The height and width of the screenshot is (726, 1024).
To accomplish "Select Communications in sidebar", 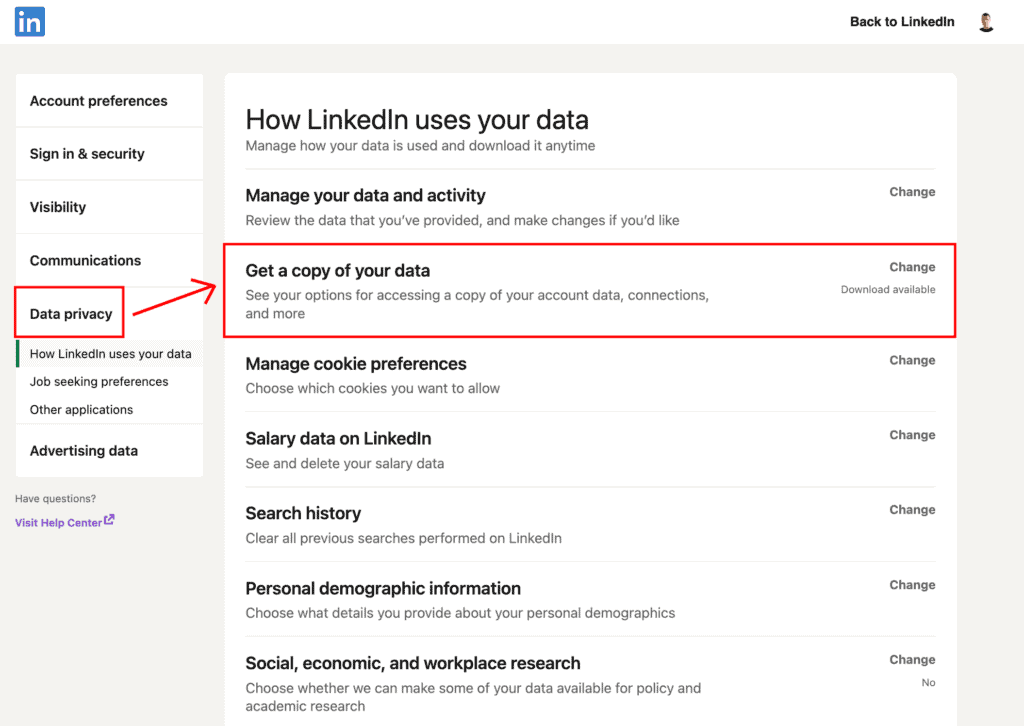I will tap(86, 261).
